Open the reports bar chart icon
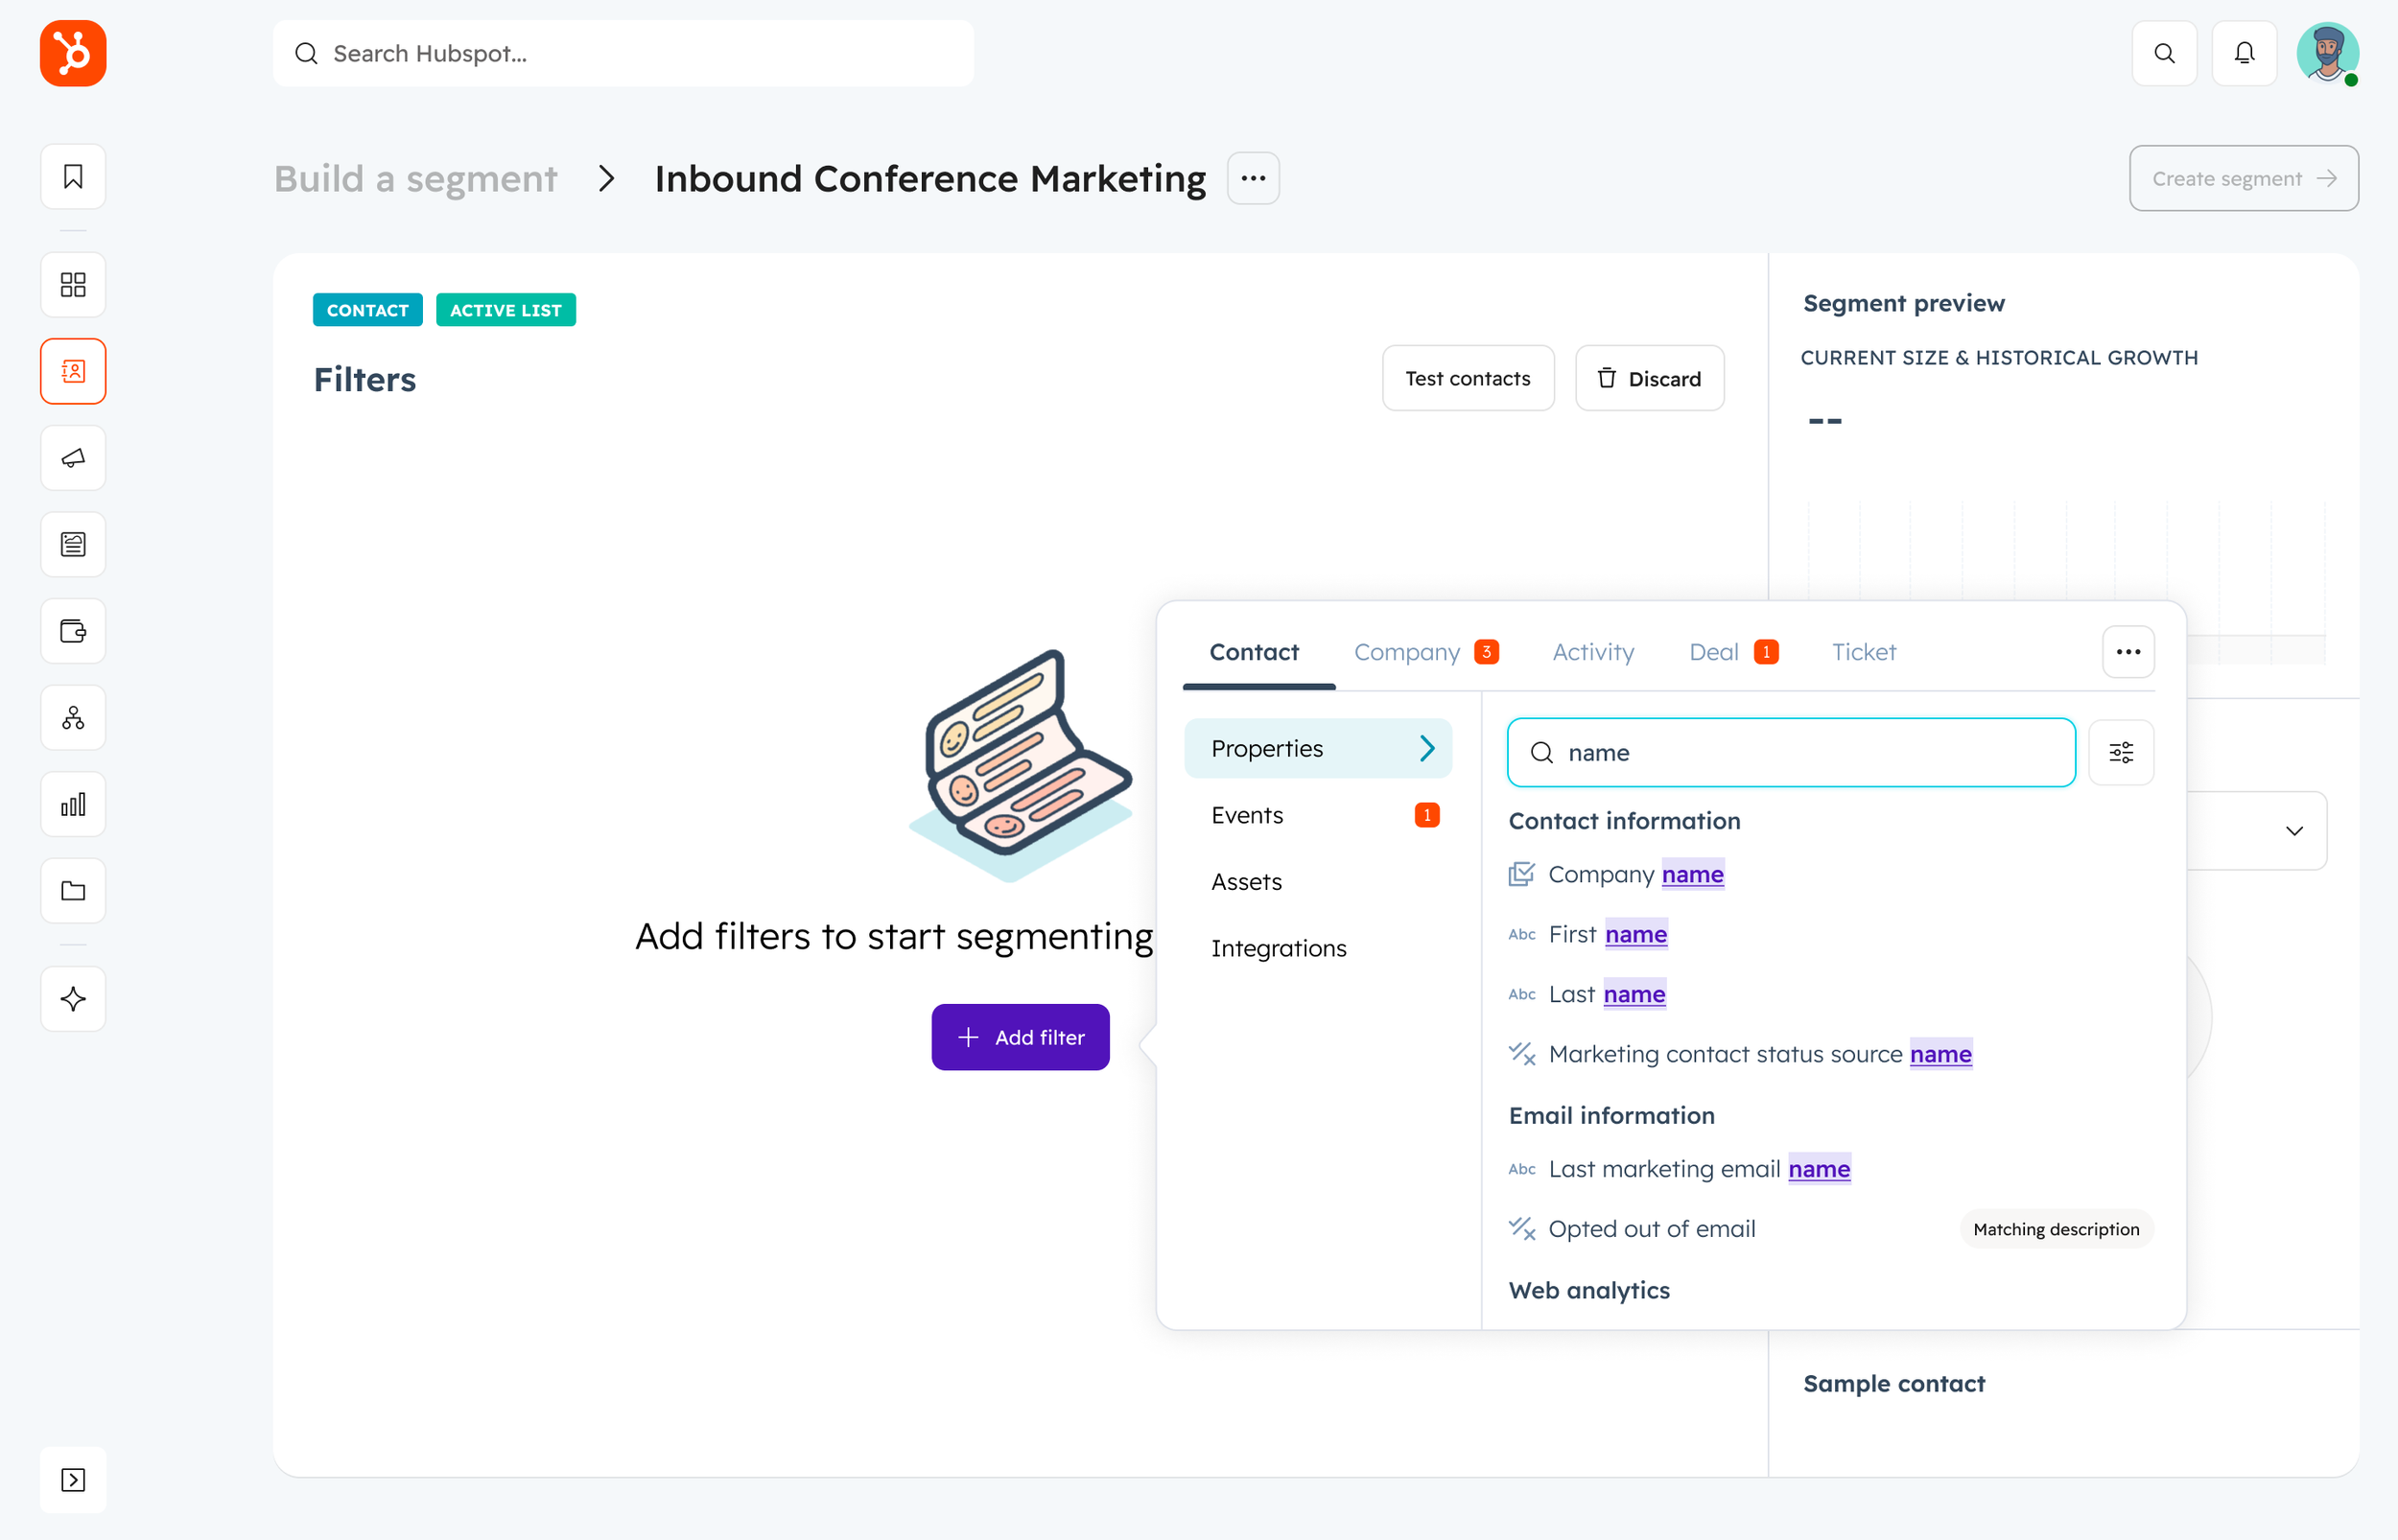This screenshot has width=2398, height=1540. point(73,804)
